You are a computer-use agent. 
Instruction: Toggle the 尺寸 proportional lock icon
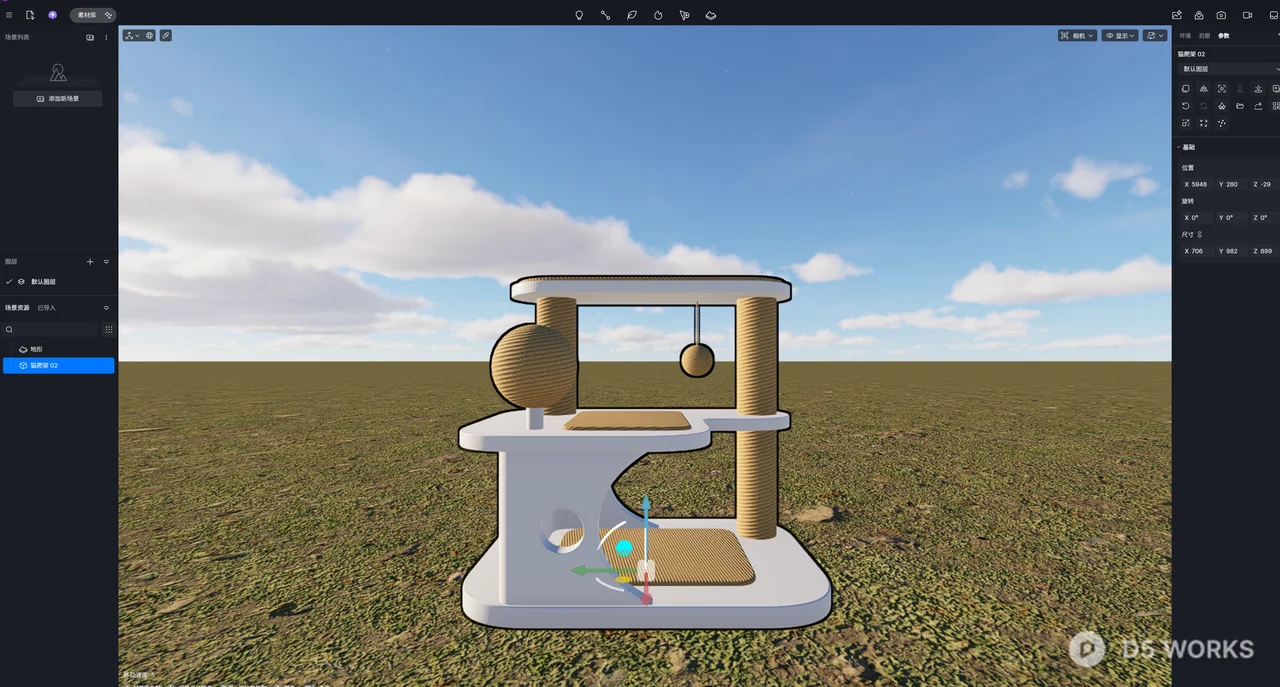coord(1200,235)
